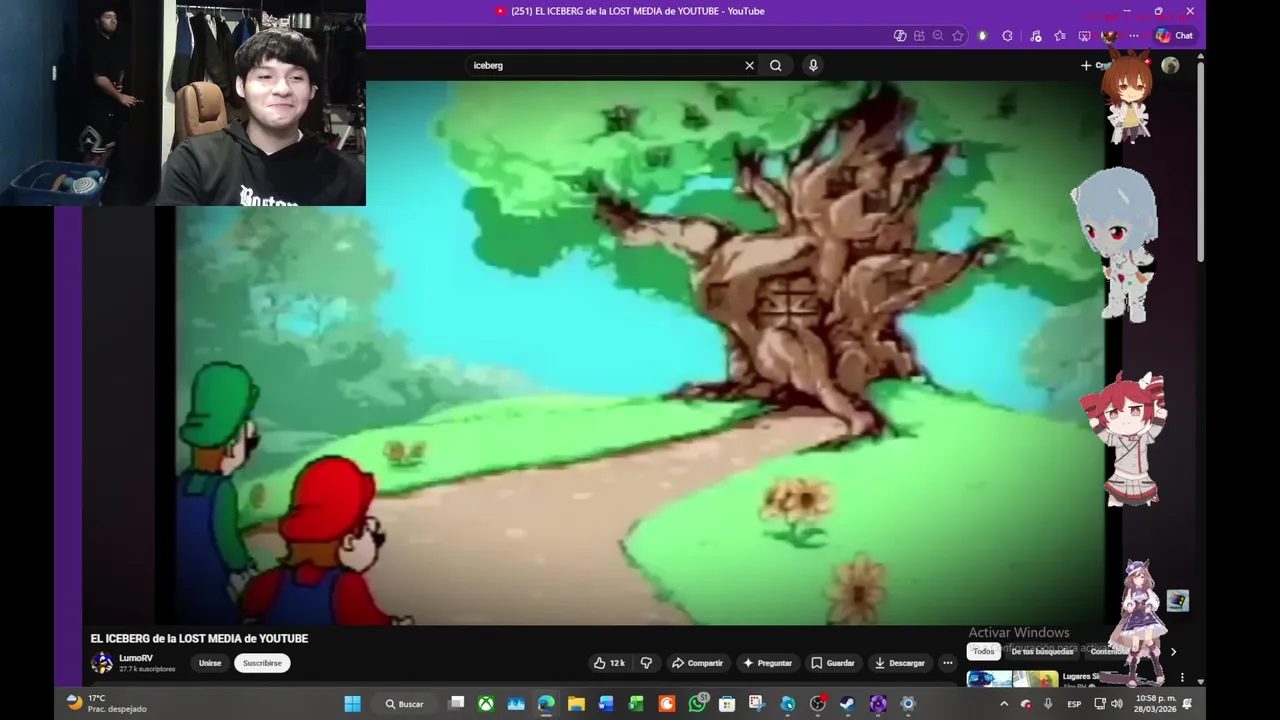Image resolution: width=1280 pixels, height=720 pixels.
Task: Click the microphone tray icon
Action: pos(1048,704)
